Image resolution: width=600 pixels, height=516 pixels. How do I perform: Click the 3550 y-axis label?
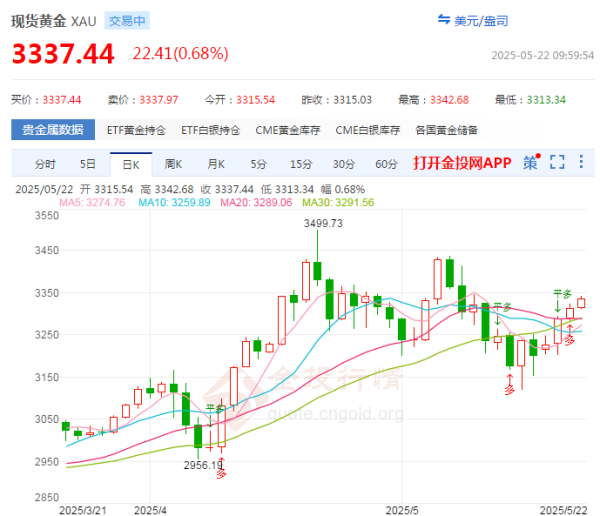click(x=47, y=216)
